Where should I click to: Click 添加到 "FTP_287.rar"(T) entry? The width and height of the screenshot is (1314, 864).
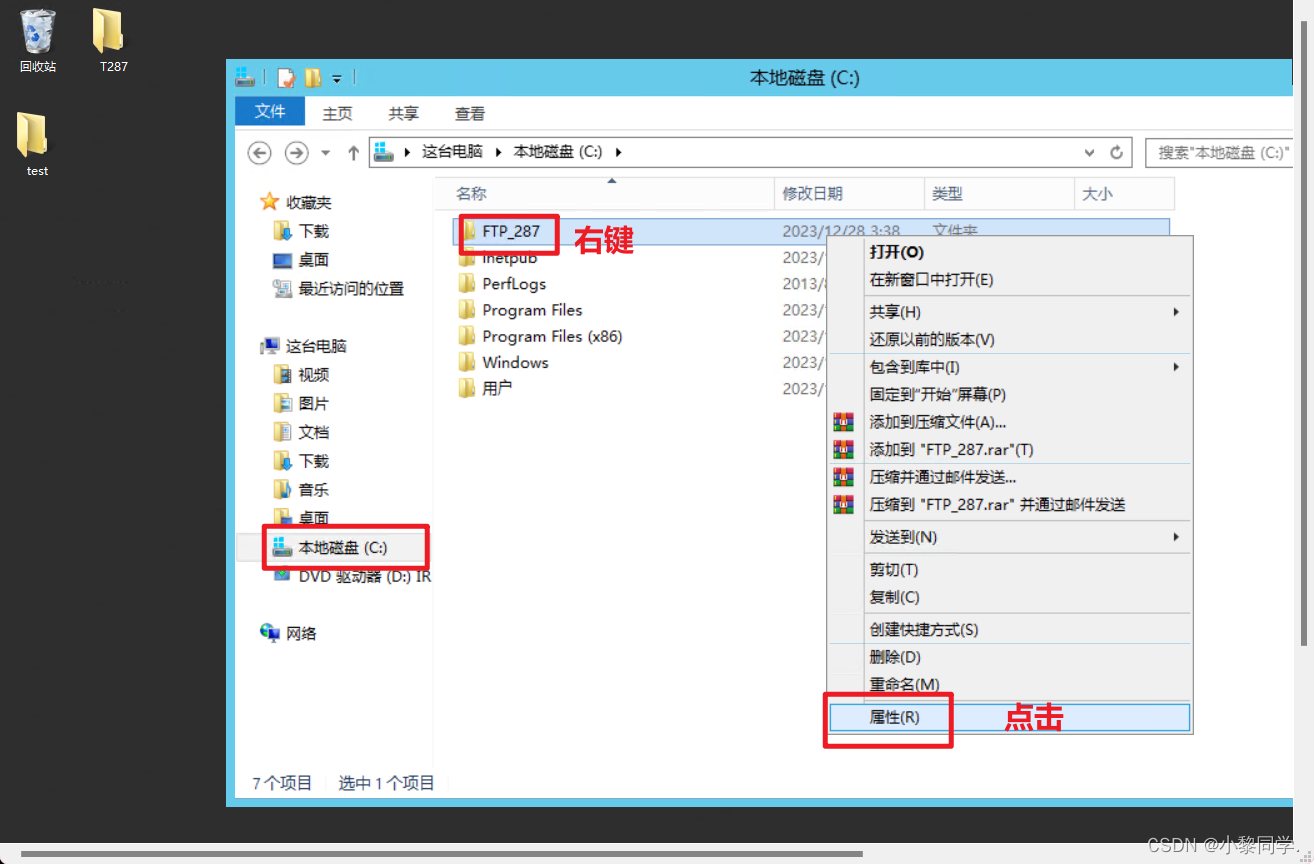(1010, 450)
